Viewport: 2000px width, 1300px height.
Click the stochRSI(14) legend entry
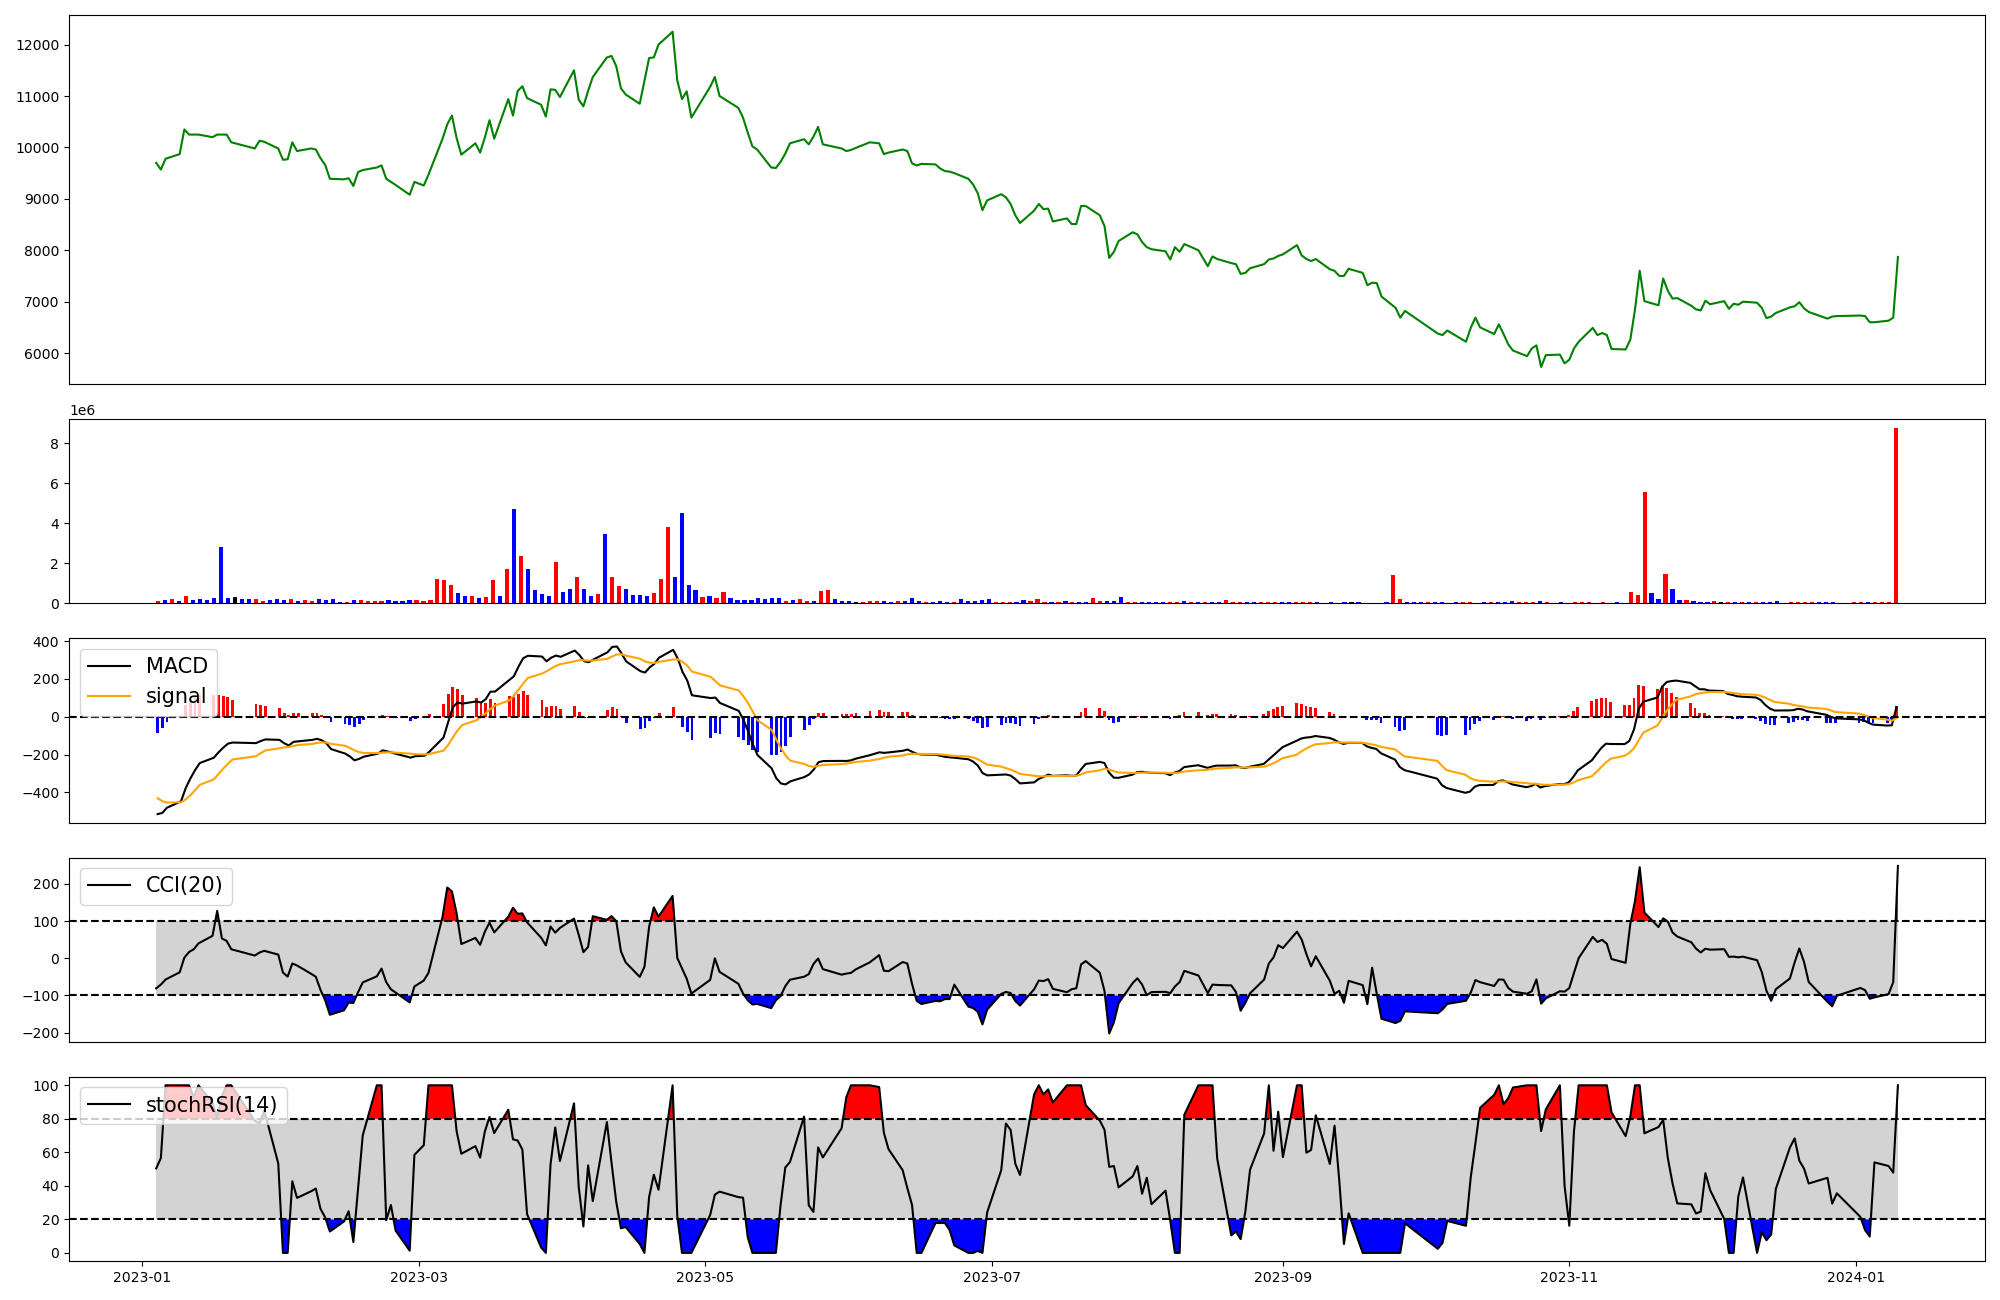click(x=211, y=1105)
